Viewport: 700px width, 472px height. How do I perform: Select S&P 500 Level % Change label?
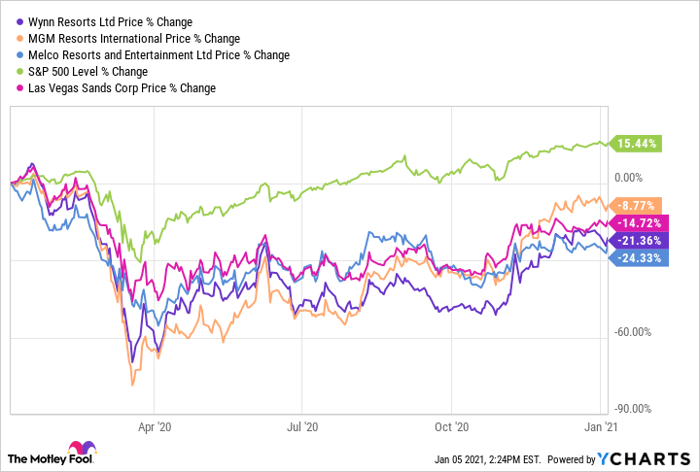[86, 72]
